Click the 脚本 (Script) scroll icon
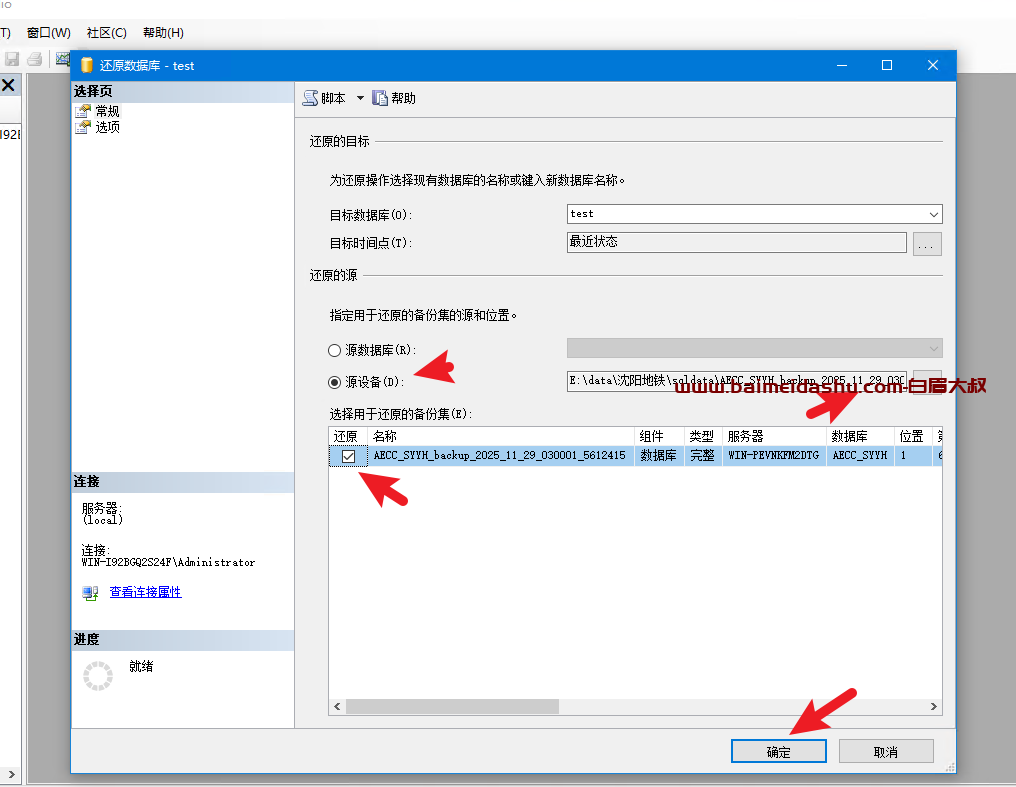The image size is (1016, 787). click(310, 98)
